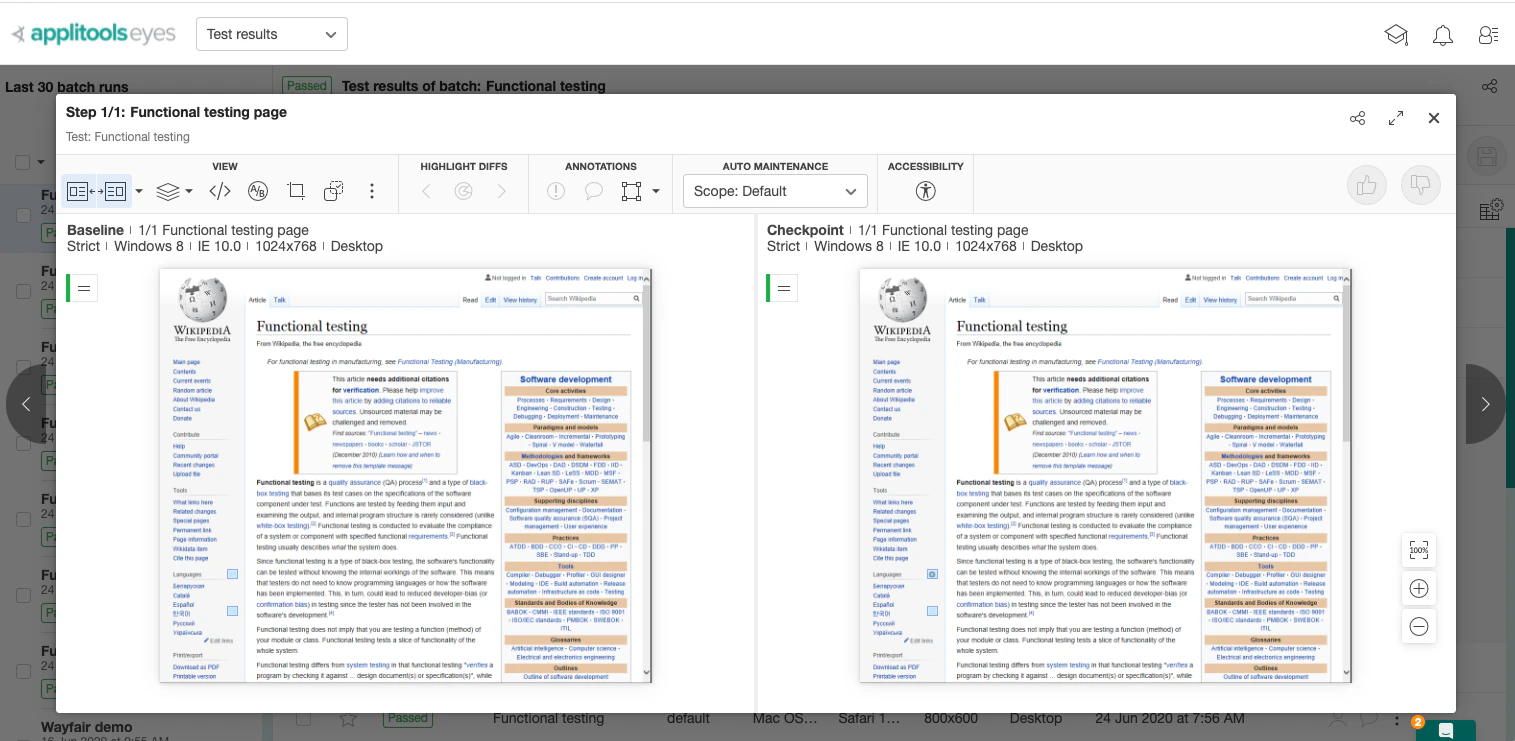The height and width of the screenshot is (741, 1515).
Task: Select the A/B toggle view icon
Action: click(x=258, y=190)
